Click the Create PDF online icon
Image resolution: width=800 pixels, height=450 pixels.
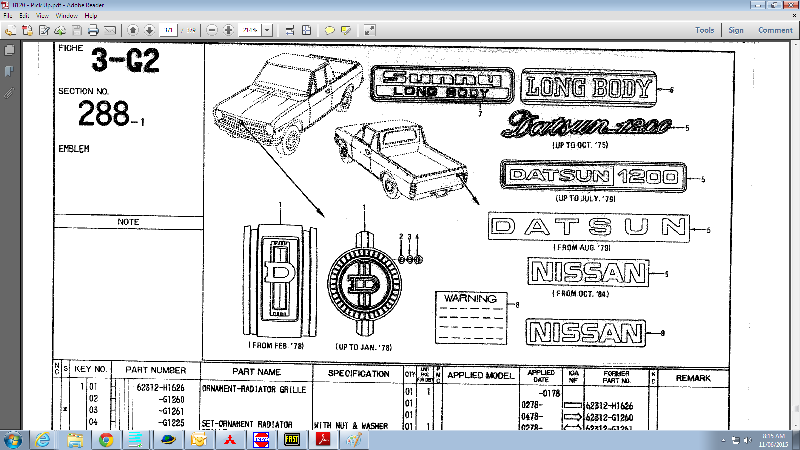pyautogui.click(x=27, y=31)
